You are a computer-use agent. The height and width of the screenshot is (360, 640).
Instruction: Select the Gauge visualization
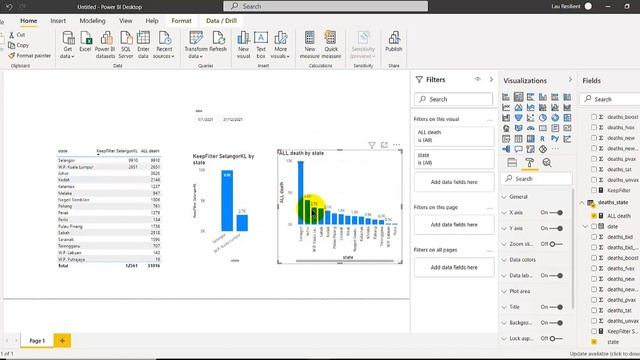[530, 128]
